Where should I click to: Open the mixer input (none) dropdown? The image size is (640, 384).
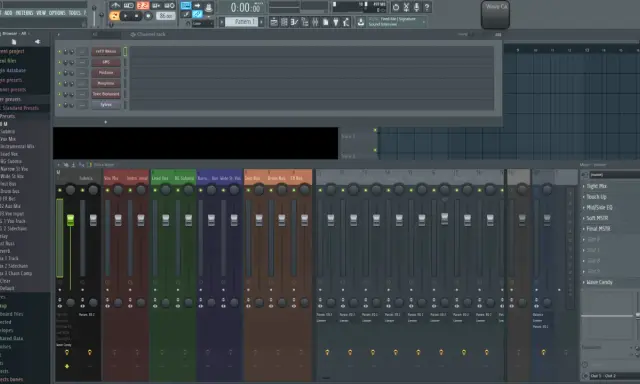(x=615, y=175)
